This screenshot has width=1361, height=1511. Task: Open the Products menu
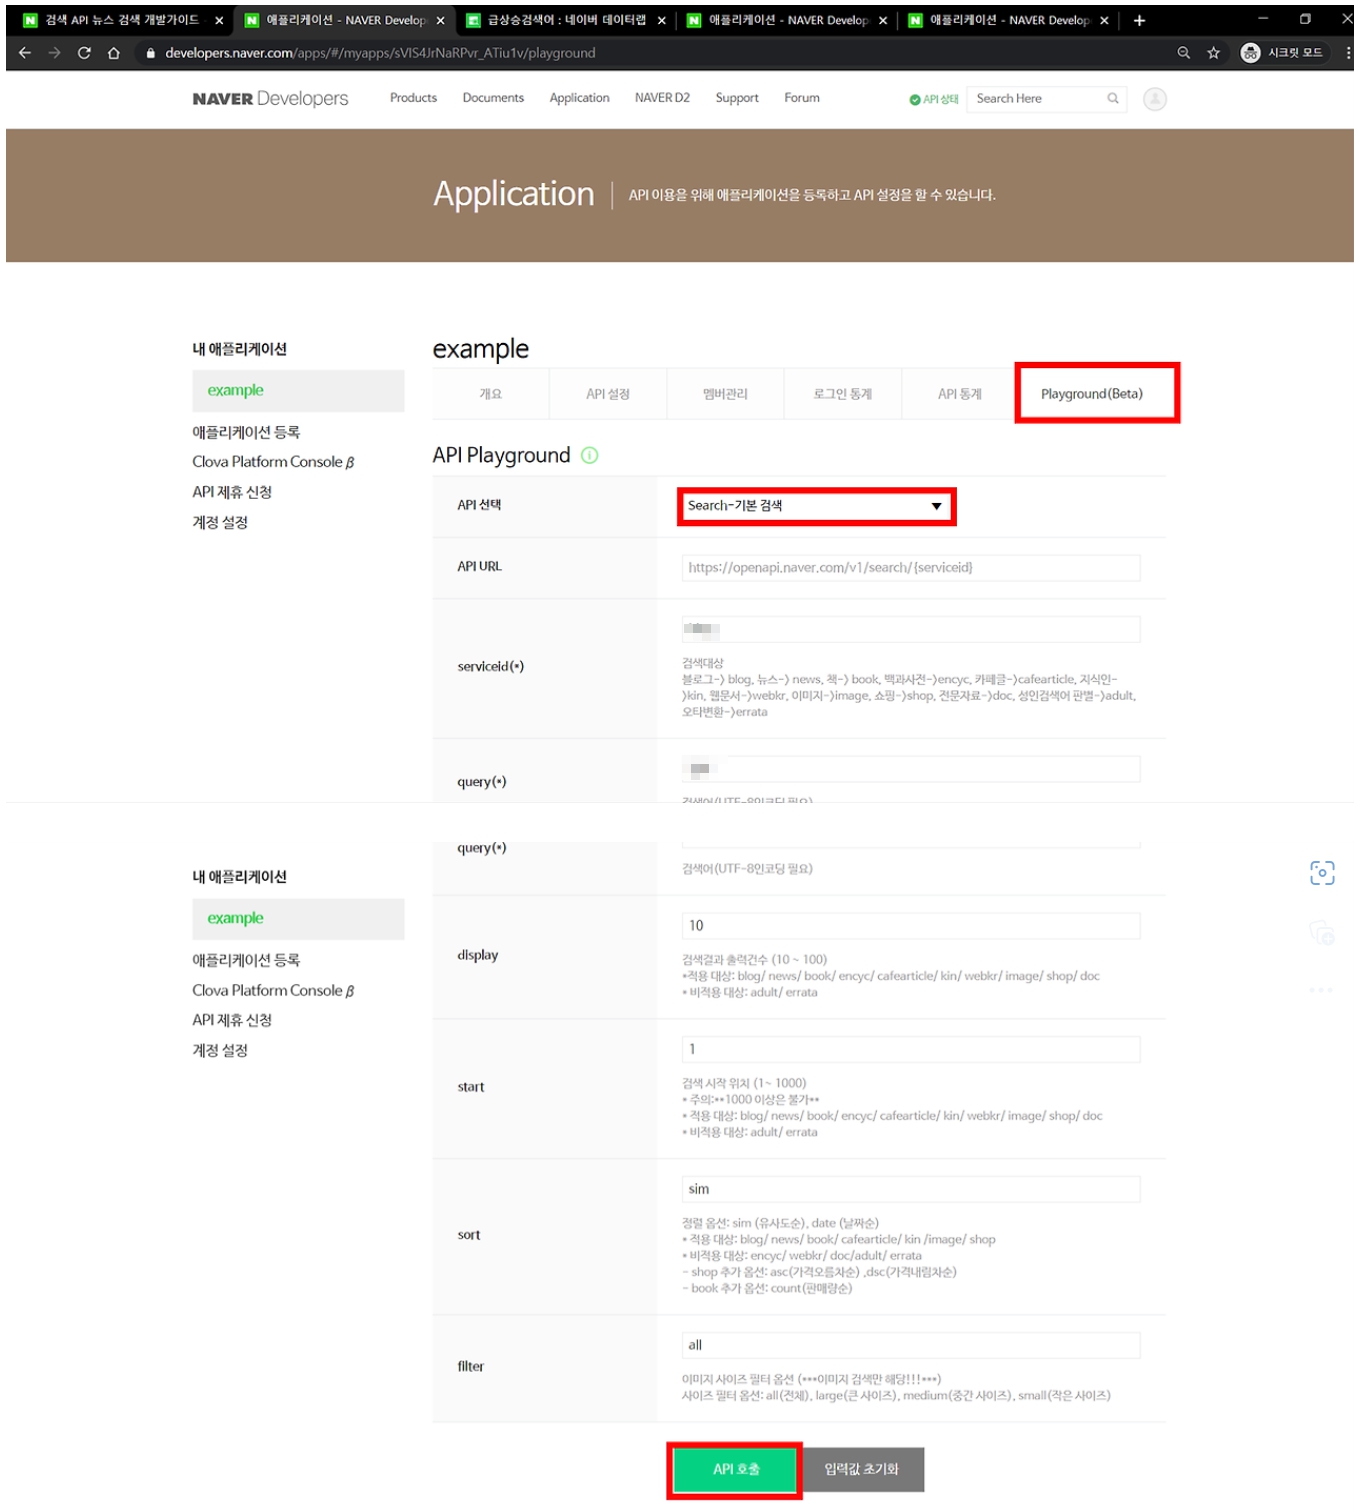click(x=413, y=98)
